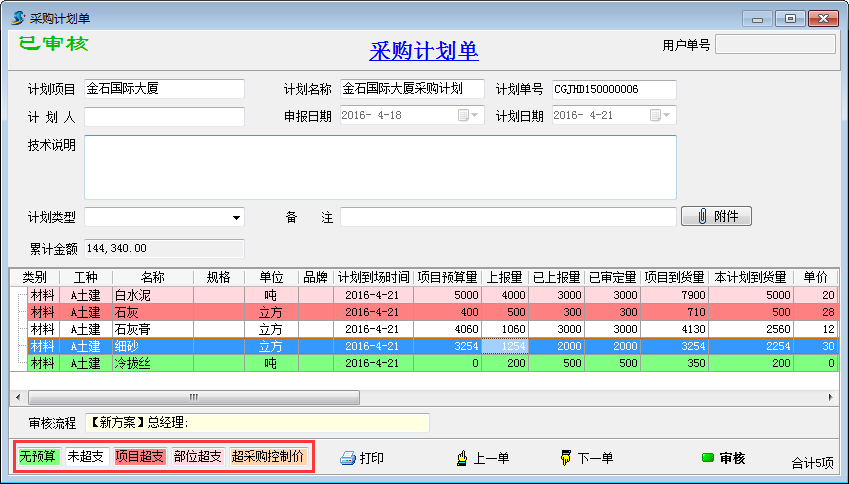Expand the 申报日期 date picker
849x484 pixels.
(476, 116)
